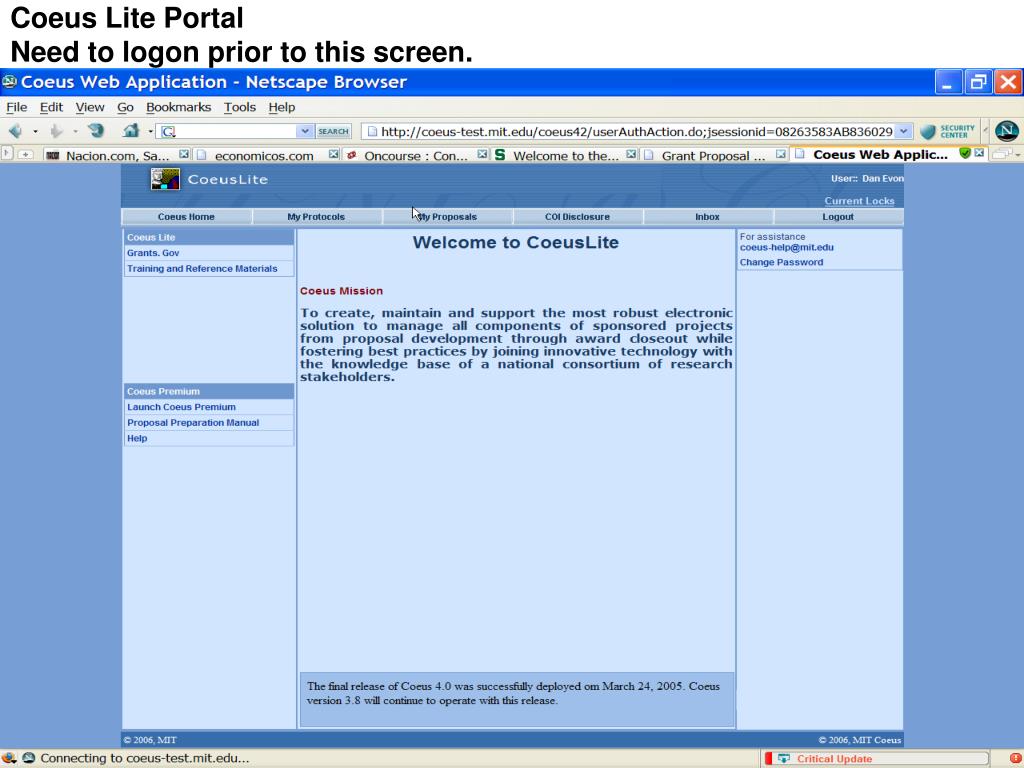Open the Proposal Preparation Manual
The width and height of the screenshot is (1024, 768).
coord(193,423)
